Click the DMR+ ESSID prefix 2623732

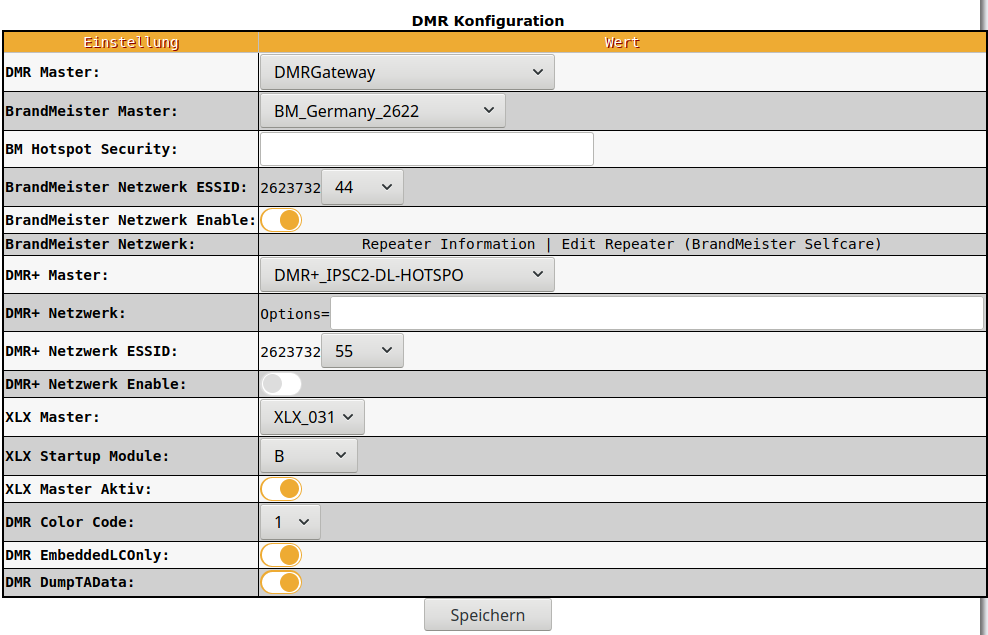[290, 352]
